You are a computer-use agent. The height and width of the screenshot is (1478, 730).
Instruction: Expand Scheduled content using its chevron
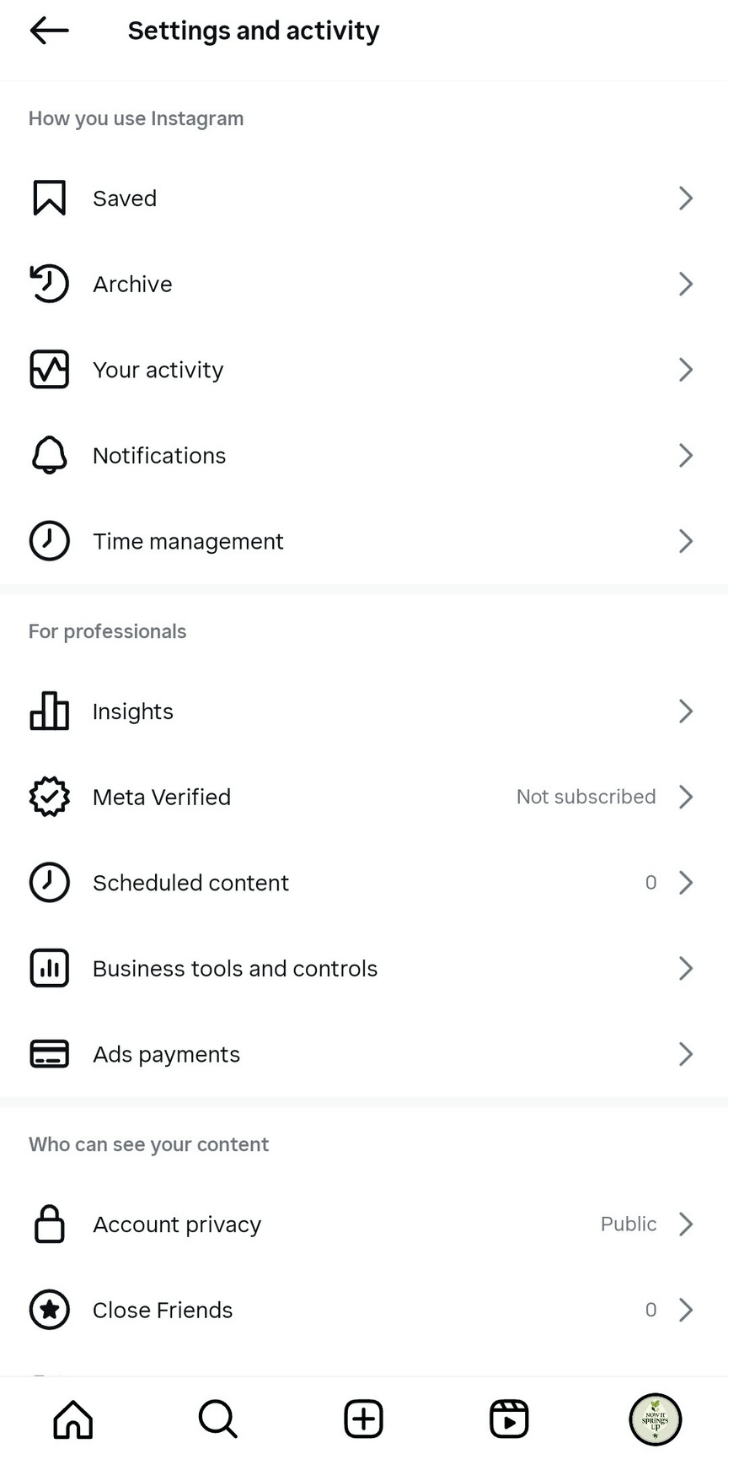pos(685,883)
